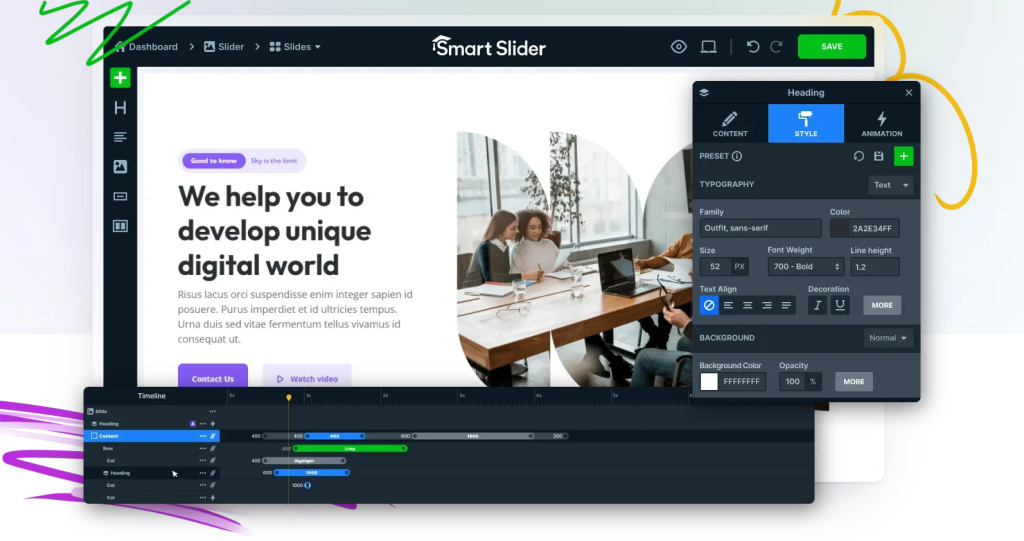Click the white Background Color swatch

709,382
